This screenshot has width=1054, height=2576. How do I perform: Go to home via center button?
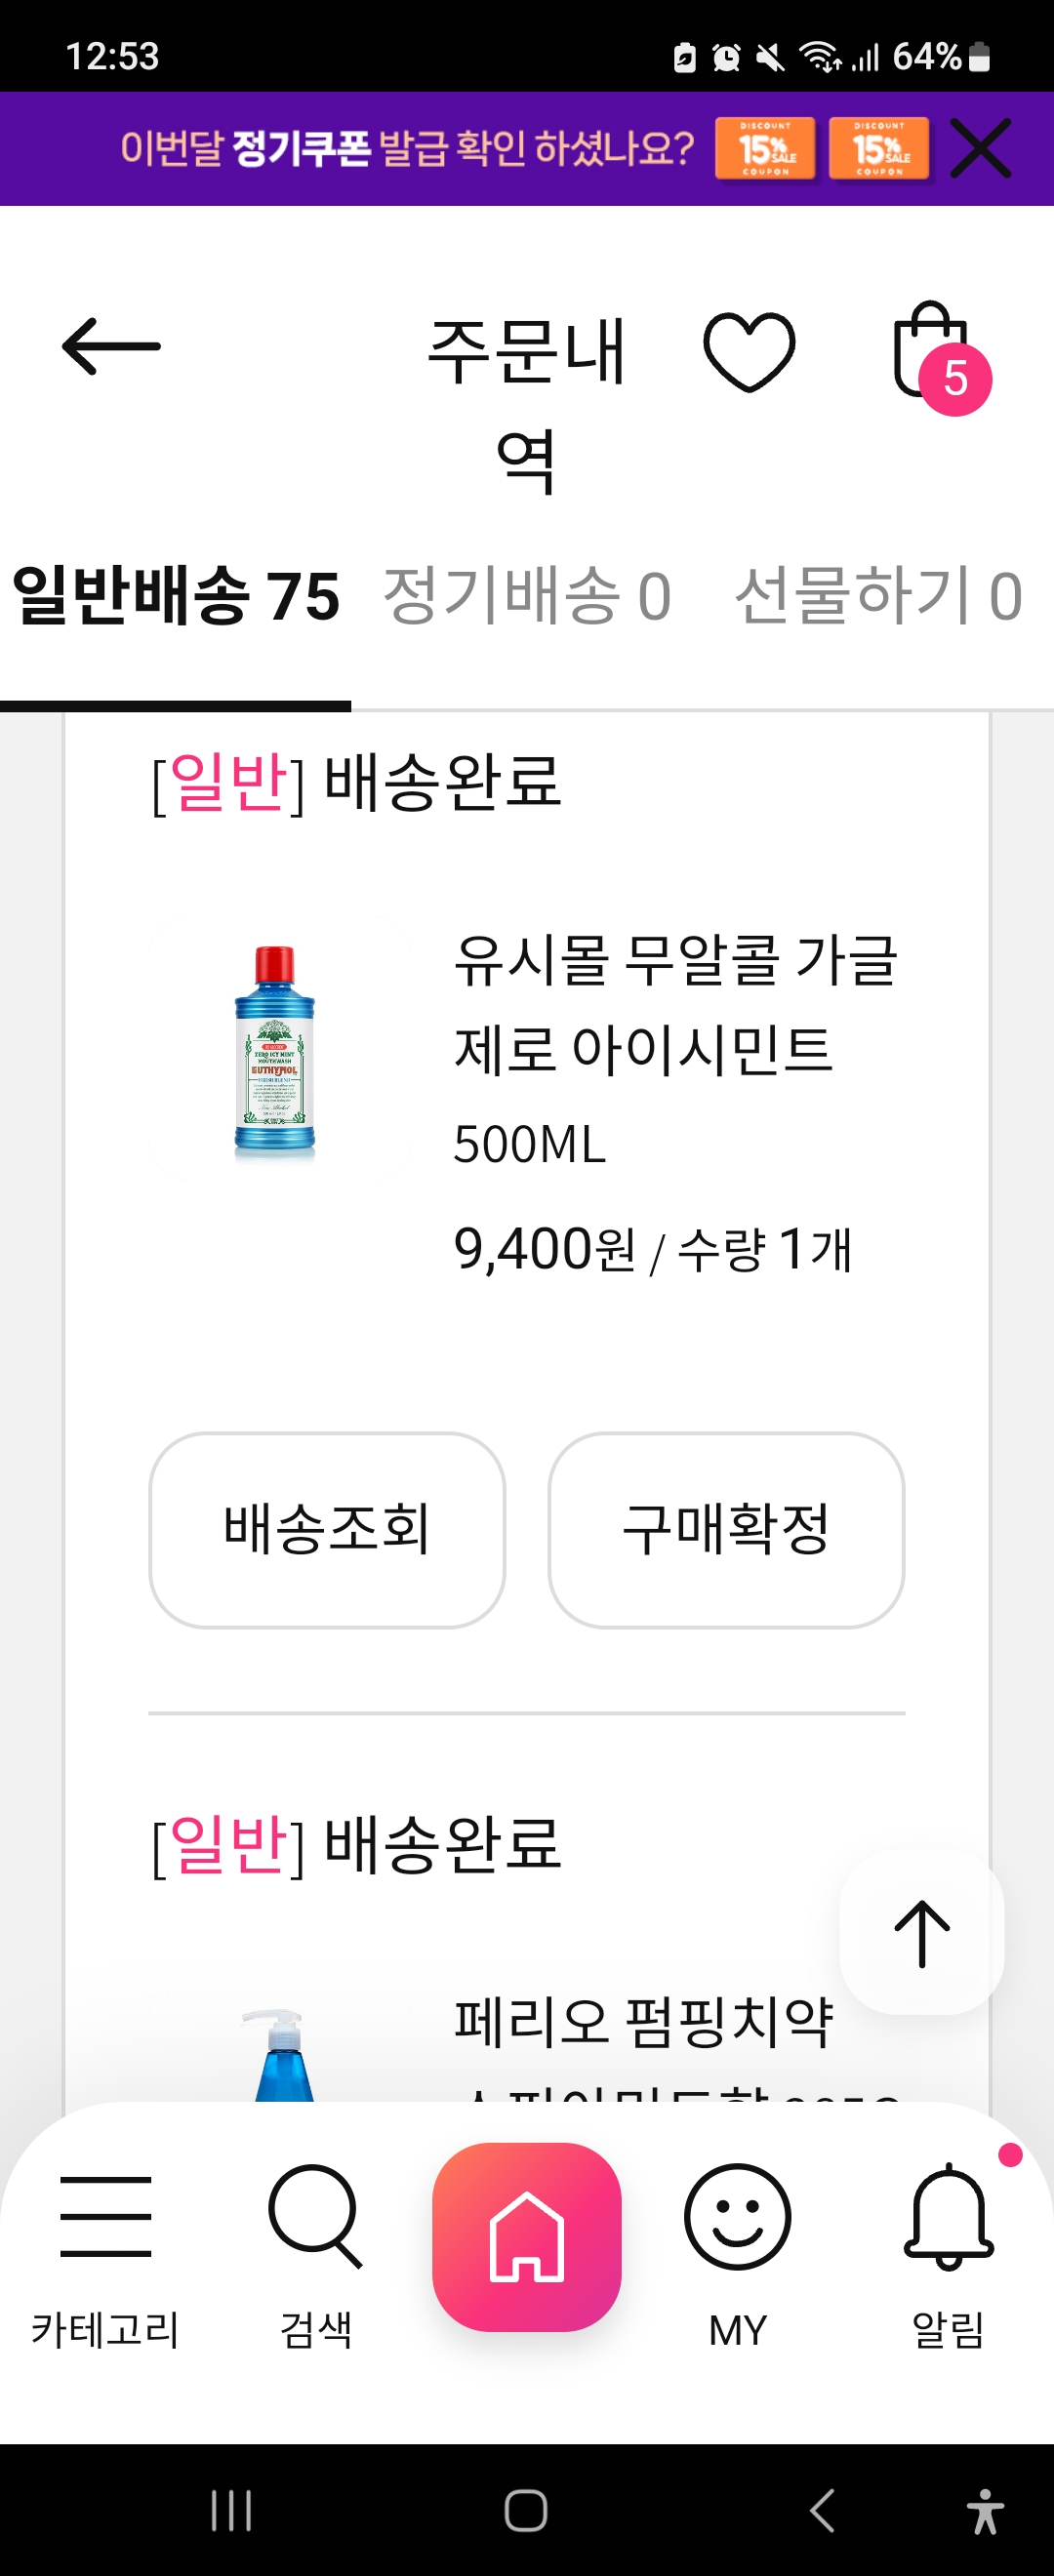tap(526, 2236)
